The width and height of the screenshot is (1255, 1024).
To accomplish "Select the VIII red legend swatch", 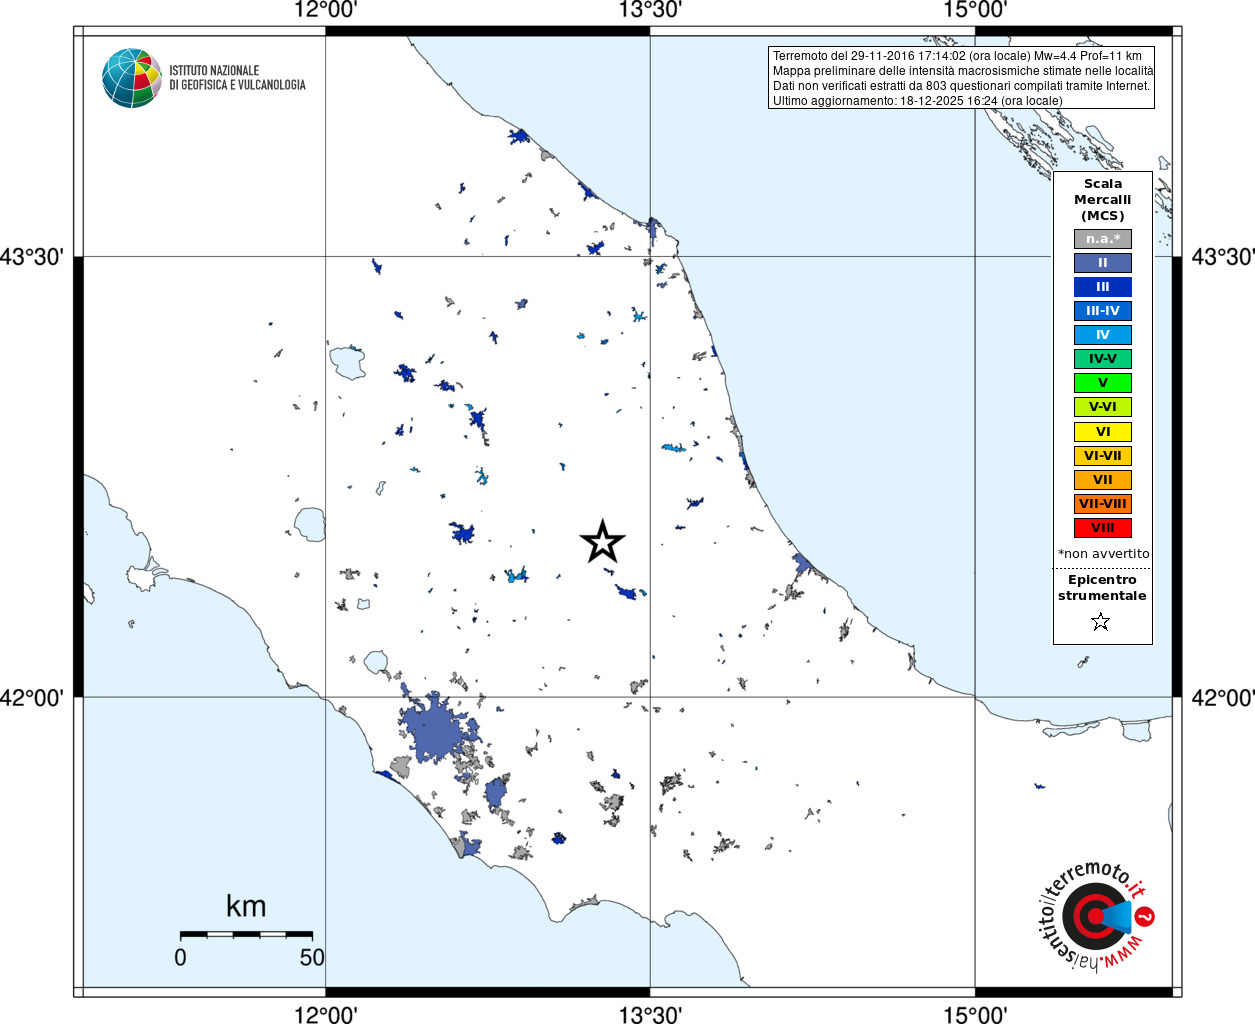I will (x=1103, y=528).
